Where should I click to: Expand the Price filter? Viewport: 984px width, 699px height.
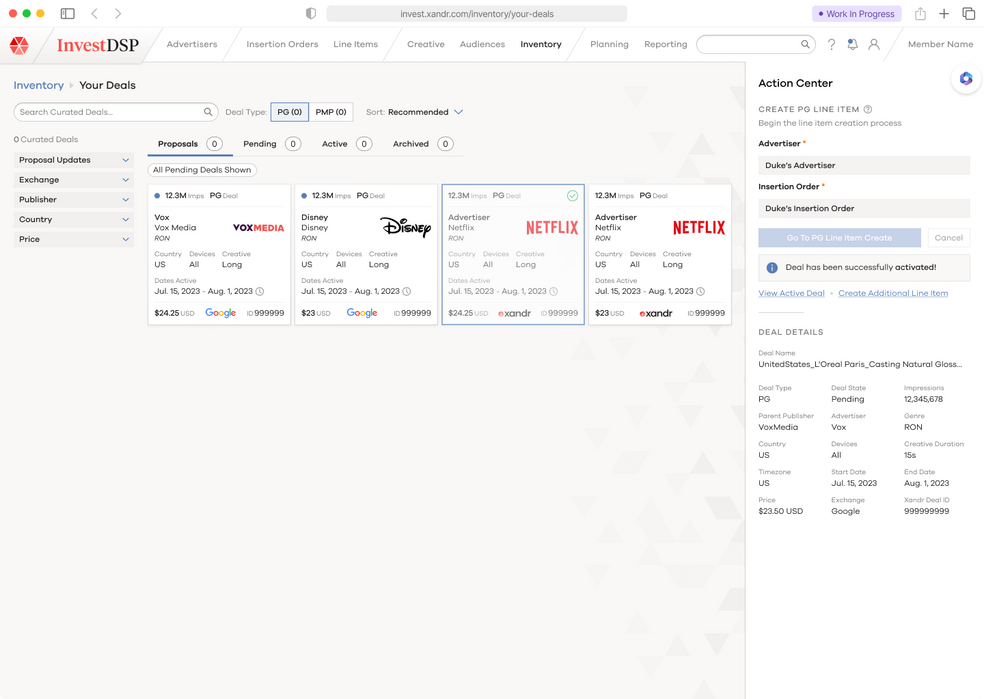74,239
